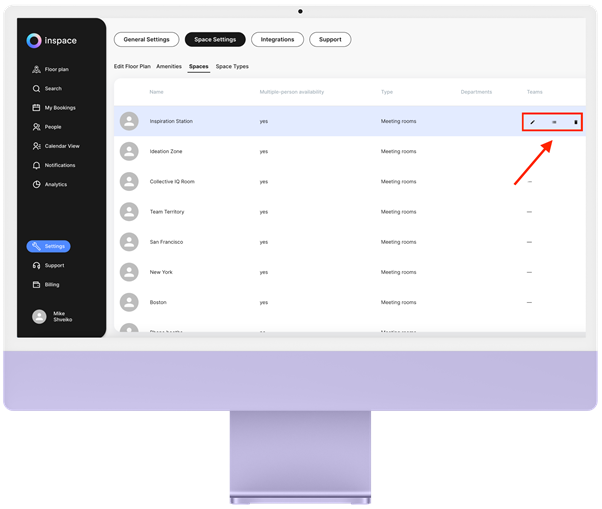
Task: Open Mike Shveiko's profile avatar
Action: click(39, 317)
